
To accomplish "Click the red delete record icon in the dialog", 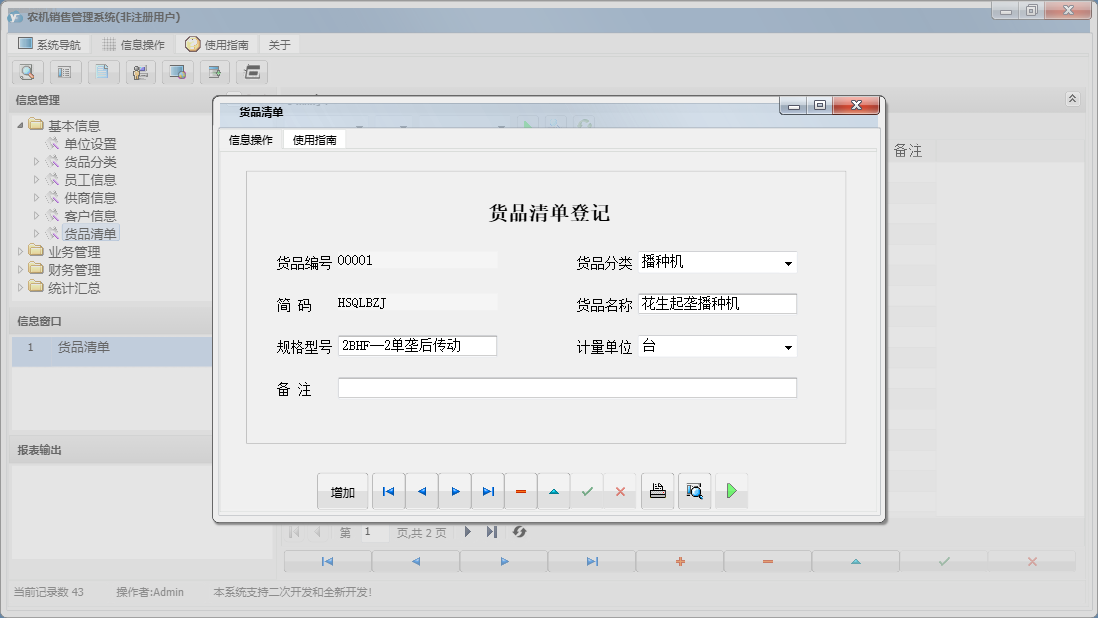I will click(521, 491).
